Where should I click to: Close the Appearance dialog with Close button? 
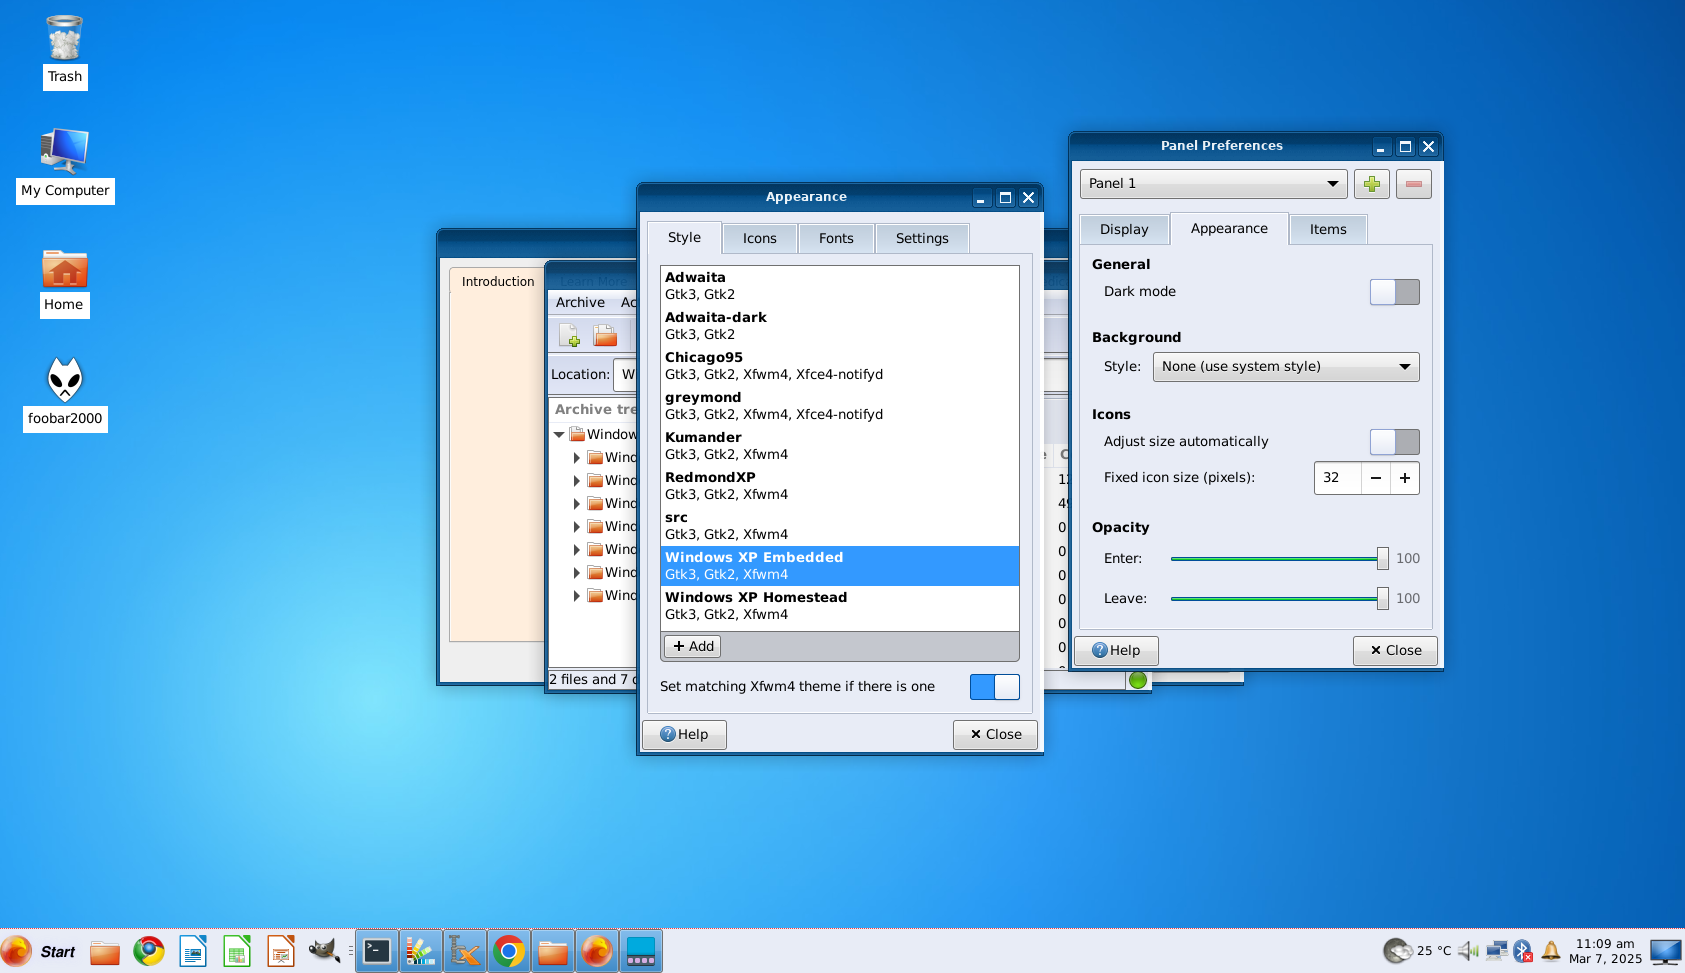(996, 735)
